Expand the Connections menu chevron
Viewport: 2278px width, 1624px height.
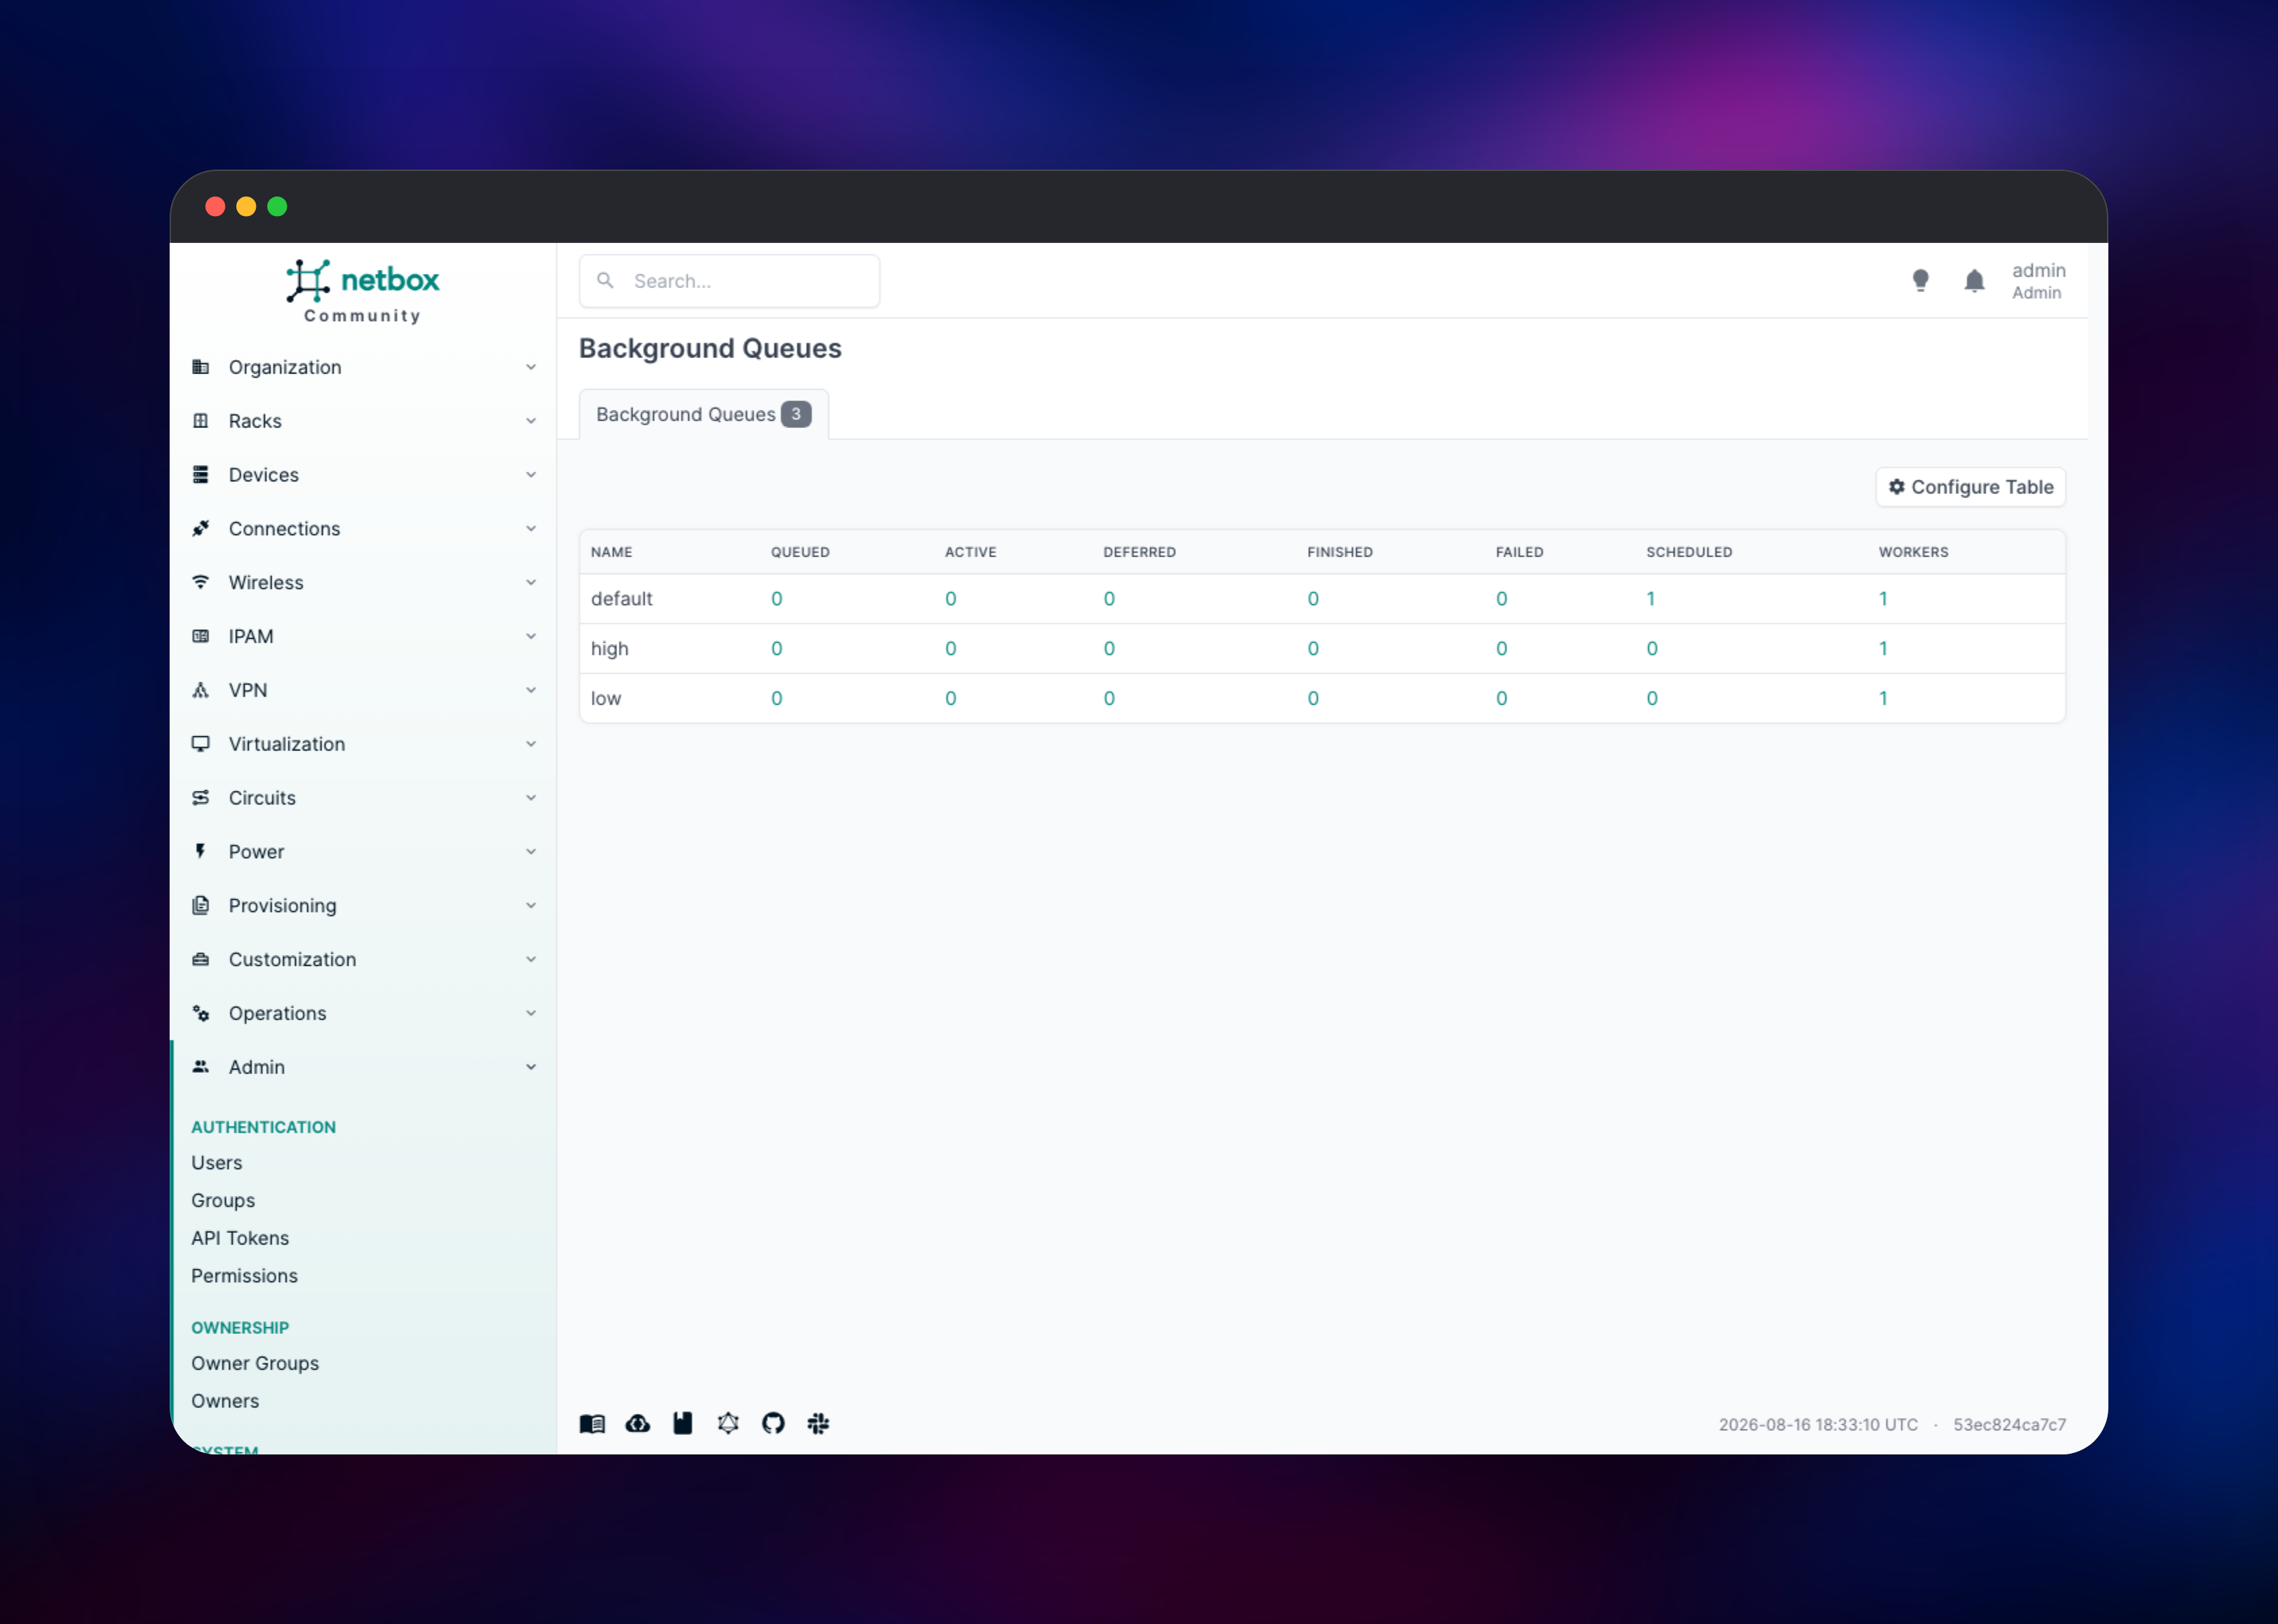pyautogui.click(x=531, y=529)
